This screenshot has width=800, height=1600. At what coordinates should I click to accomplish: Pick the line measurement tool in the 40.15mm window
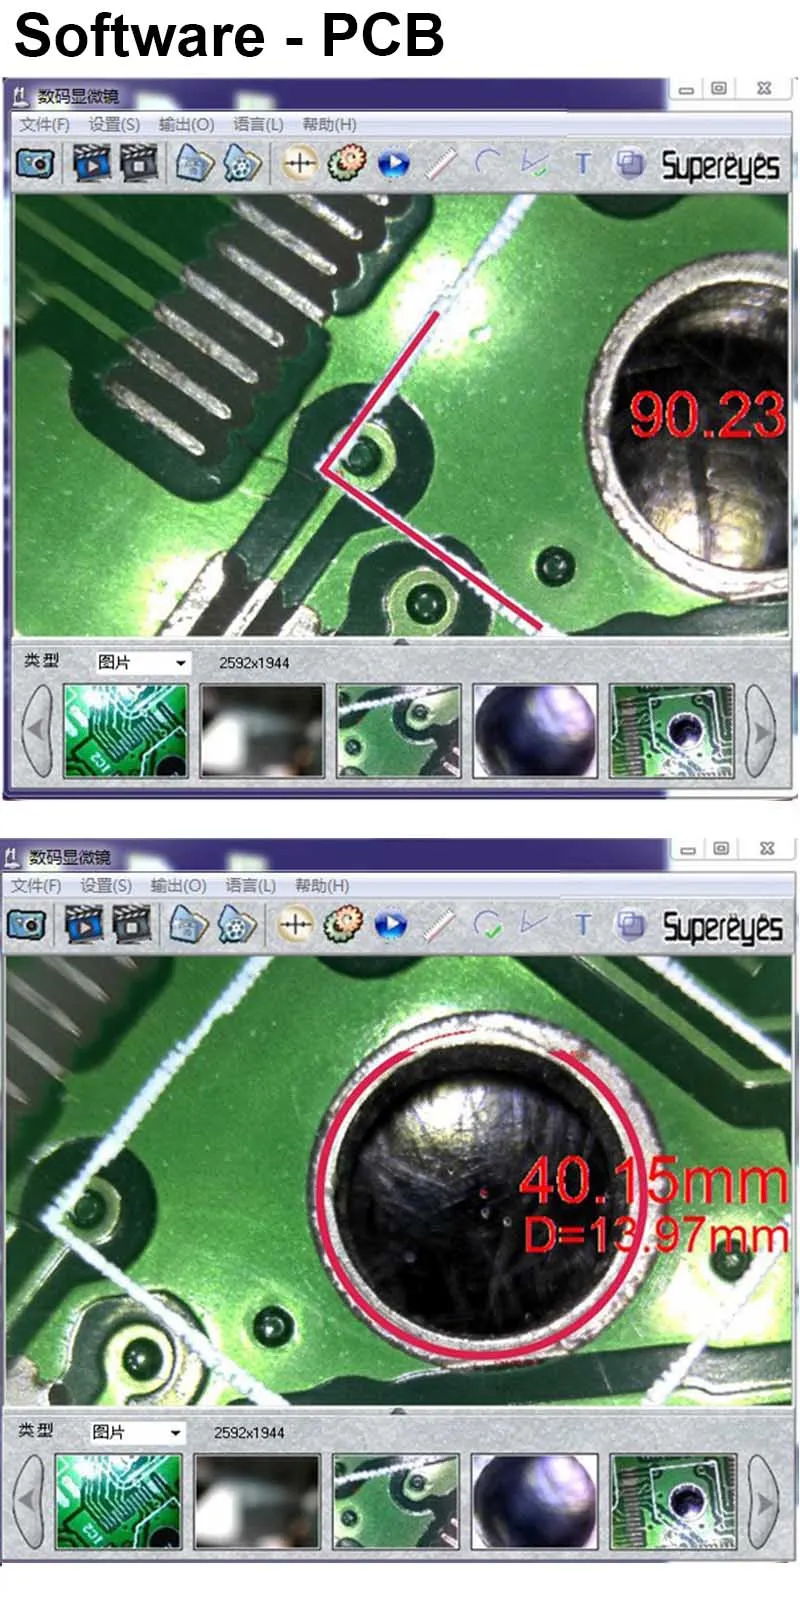439,925
